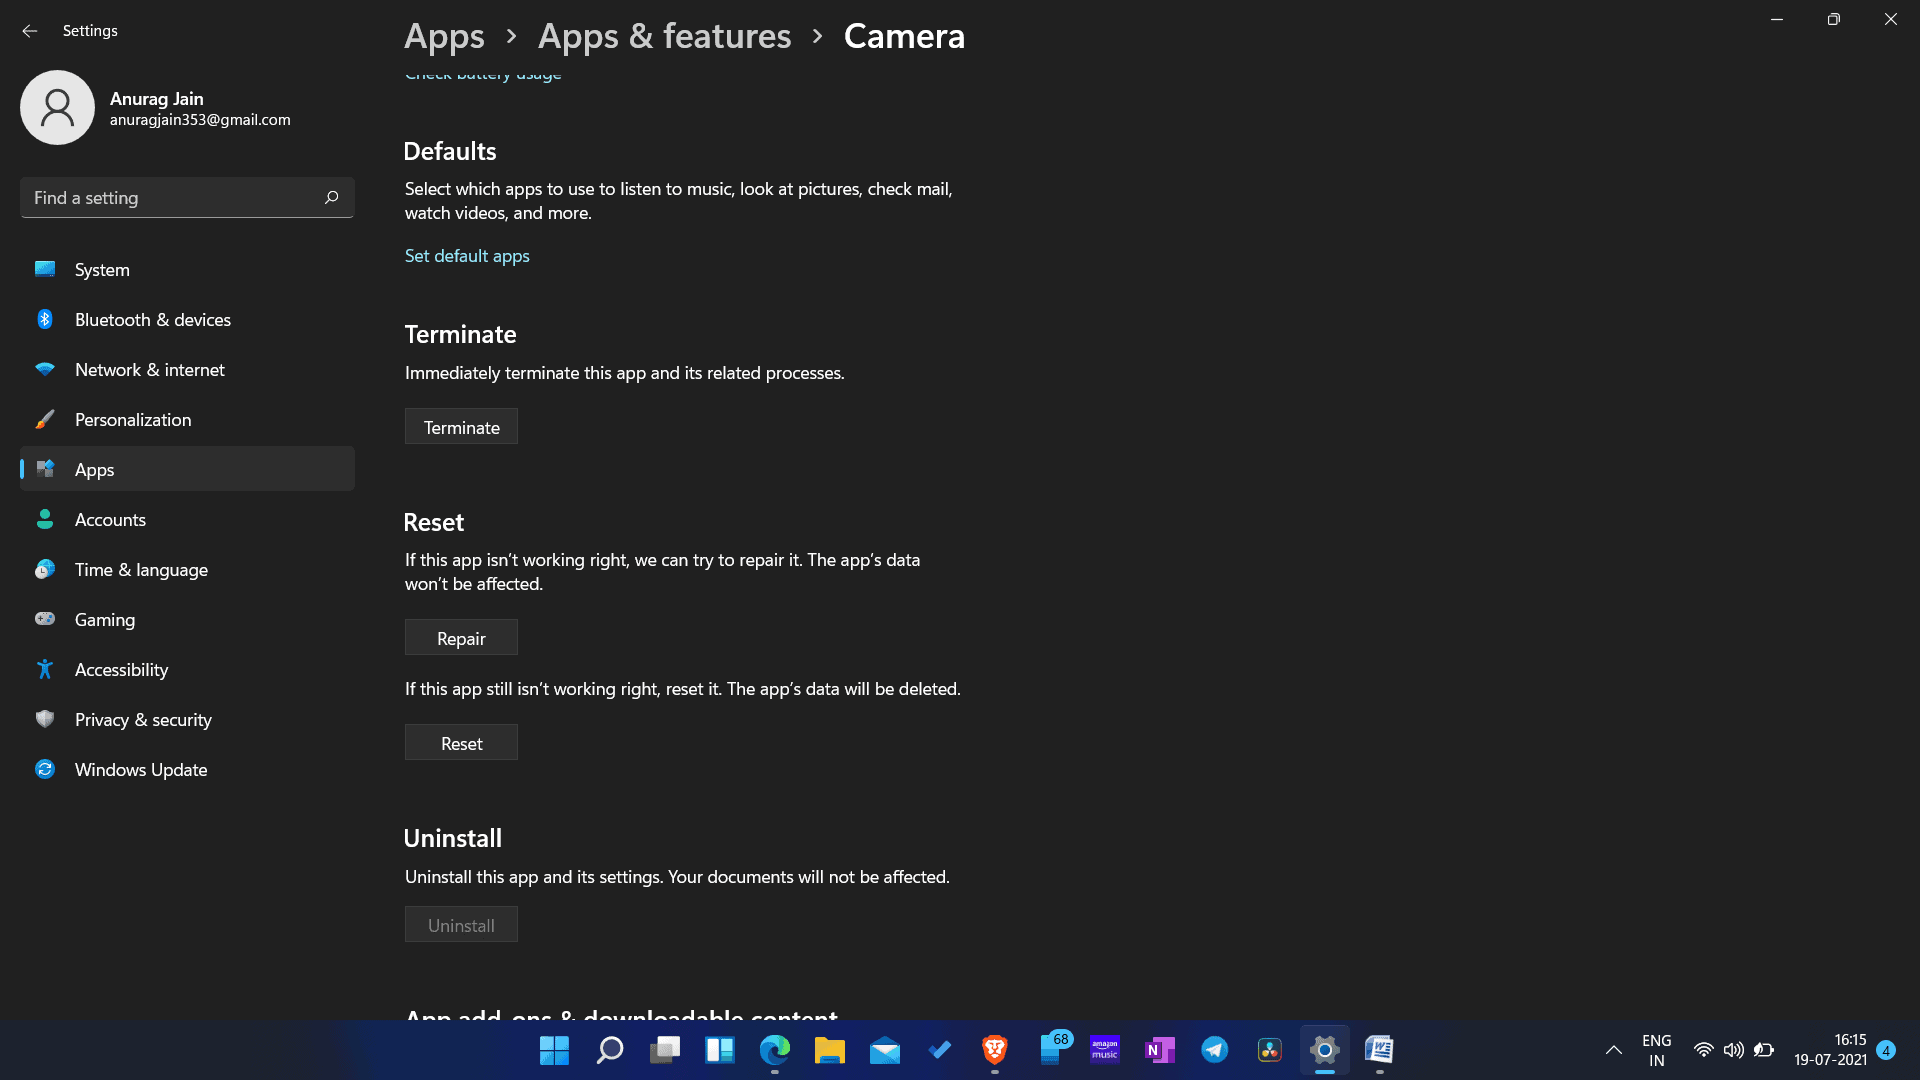Click the back arrow in Settings
This screenshot has width=1920, height=1080.
pyautogui.click(x=30, y=31)
